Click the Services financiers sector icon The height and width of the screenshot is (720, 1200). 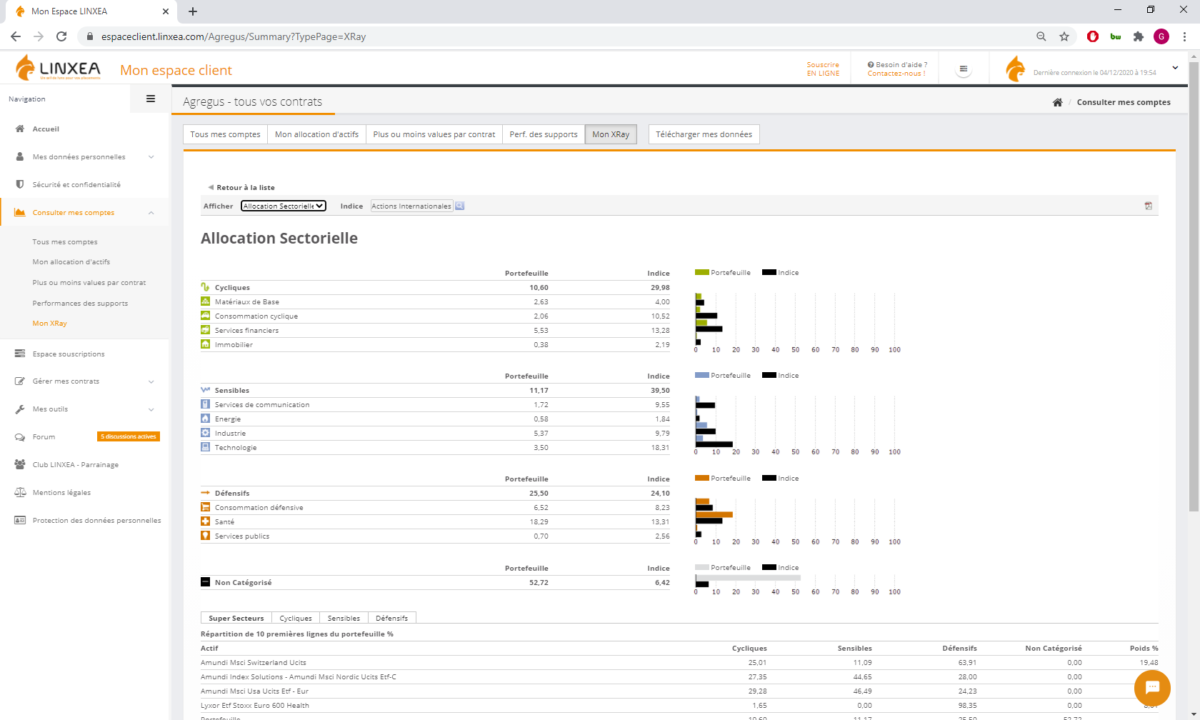pyautogui.click(x=205, y=330)
